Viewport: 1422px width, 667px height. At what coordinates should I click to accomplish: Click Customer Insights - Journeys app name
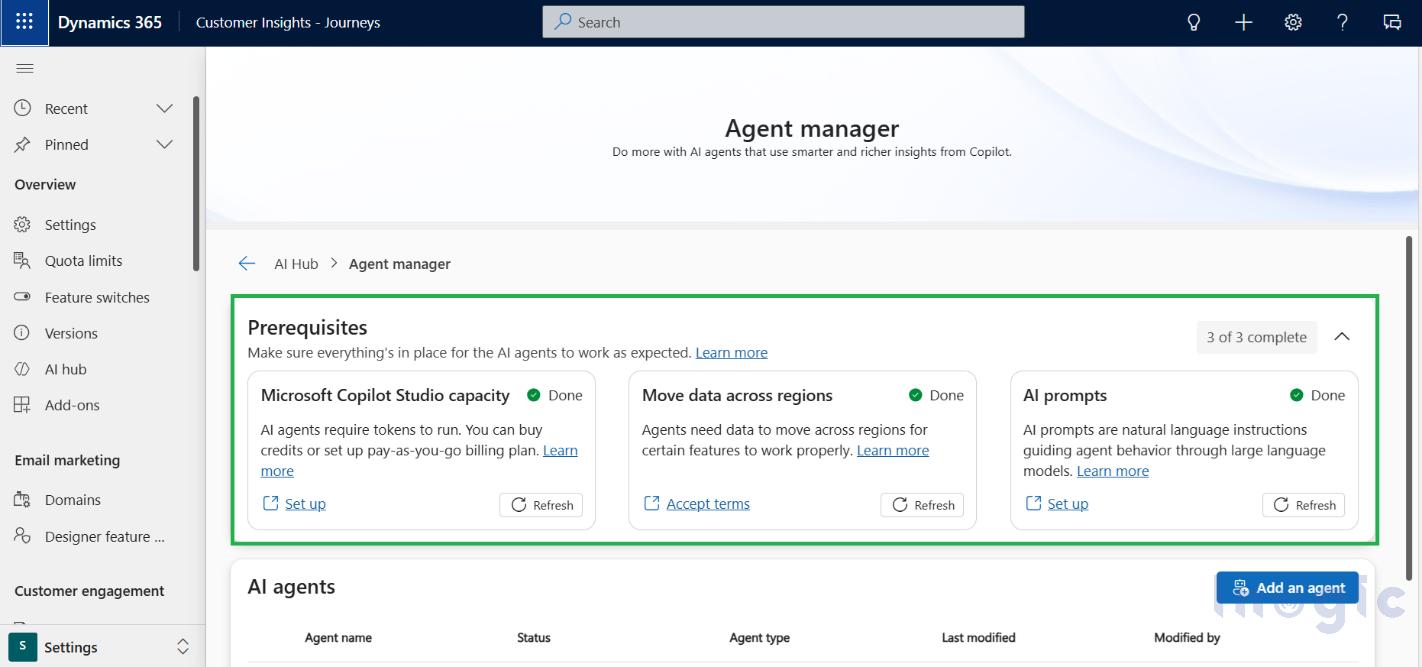[288, 22]
